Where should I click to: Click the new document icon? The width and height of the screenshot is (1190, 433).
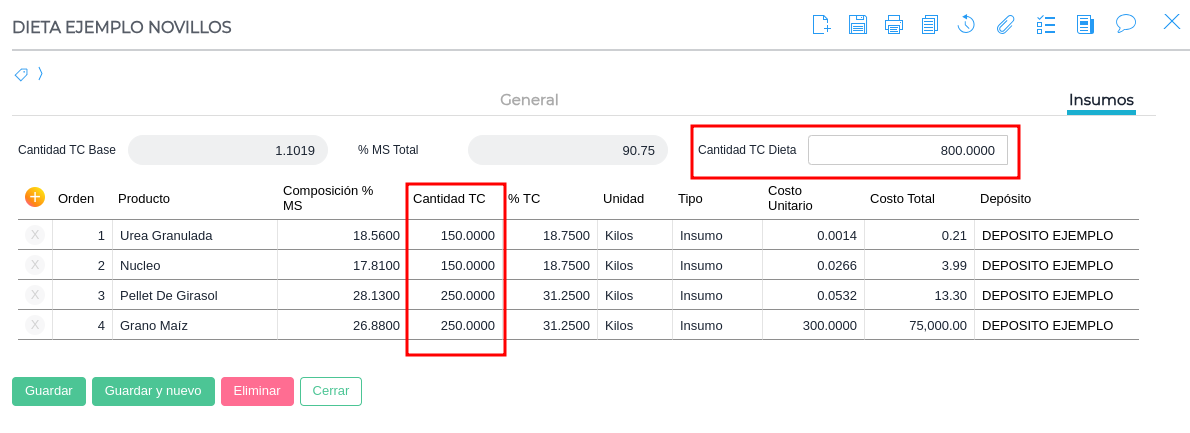pyautogui.click(x=821, y=24)
